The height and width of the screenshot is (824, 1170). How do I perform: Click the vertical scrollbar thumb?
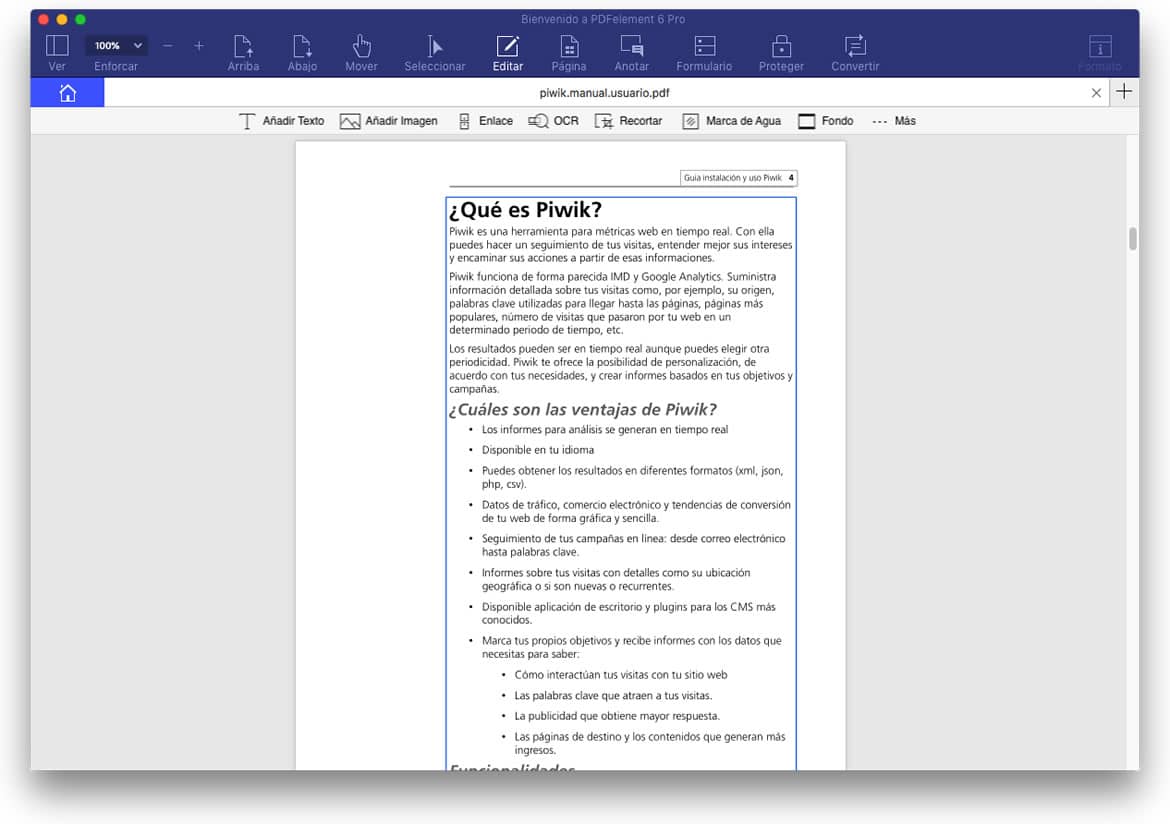(x=1132, y=239)
